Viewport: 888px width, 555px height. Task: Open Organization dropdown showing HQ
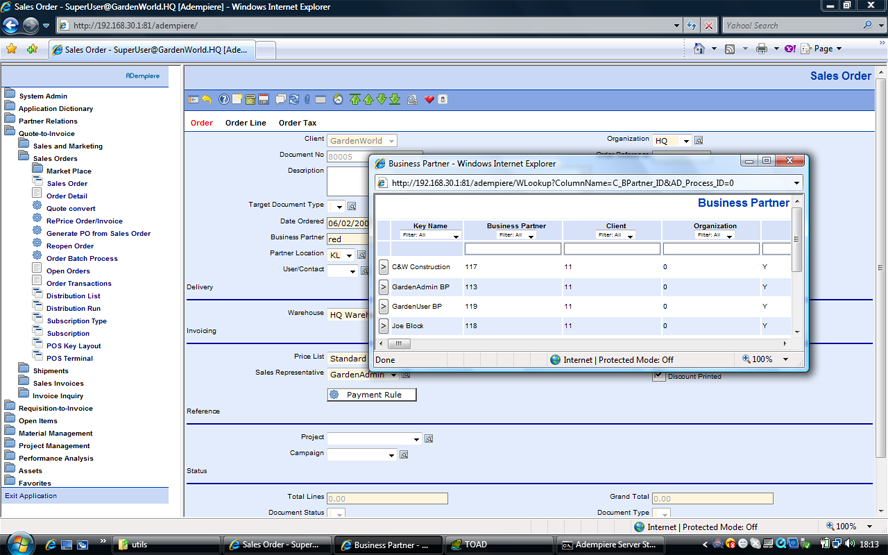[672, 140]
